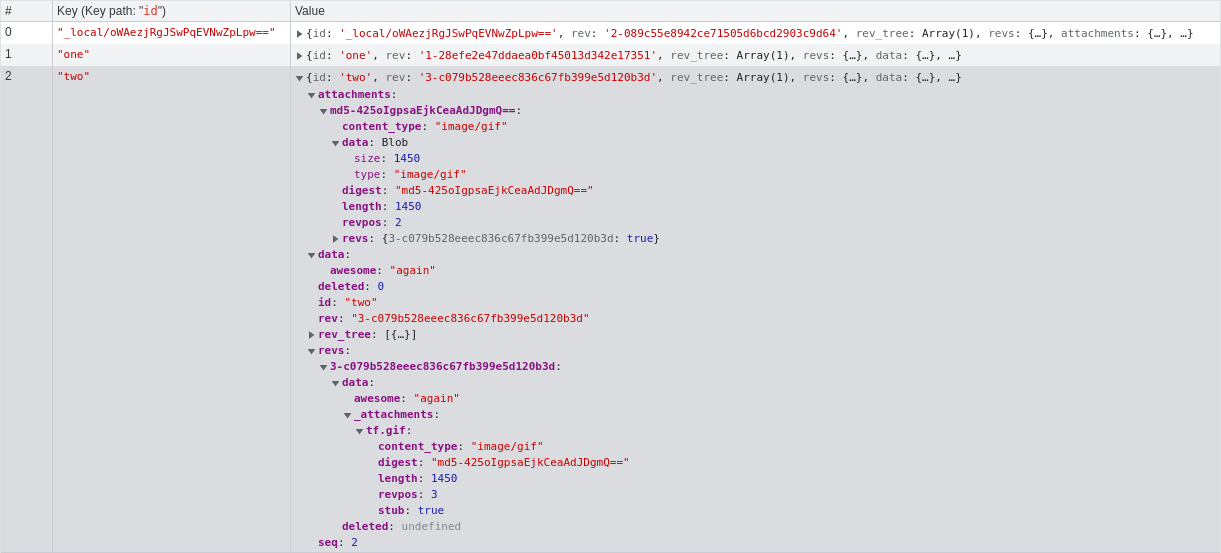This screenshot has width=1221, height=553.
Task: Click the 'seq: 2' property
Action: [338, 543]
